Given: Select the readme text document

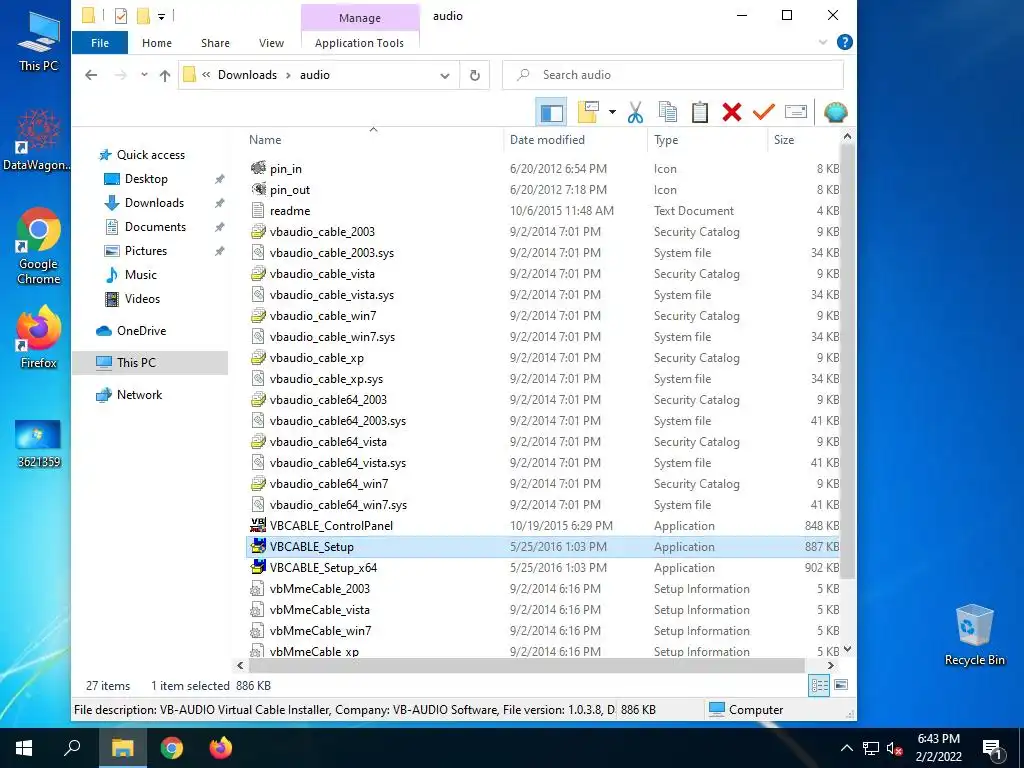Looking at the screenshot, I should click(289, 211).
